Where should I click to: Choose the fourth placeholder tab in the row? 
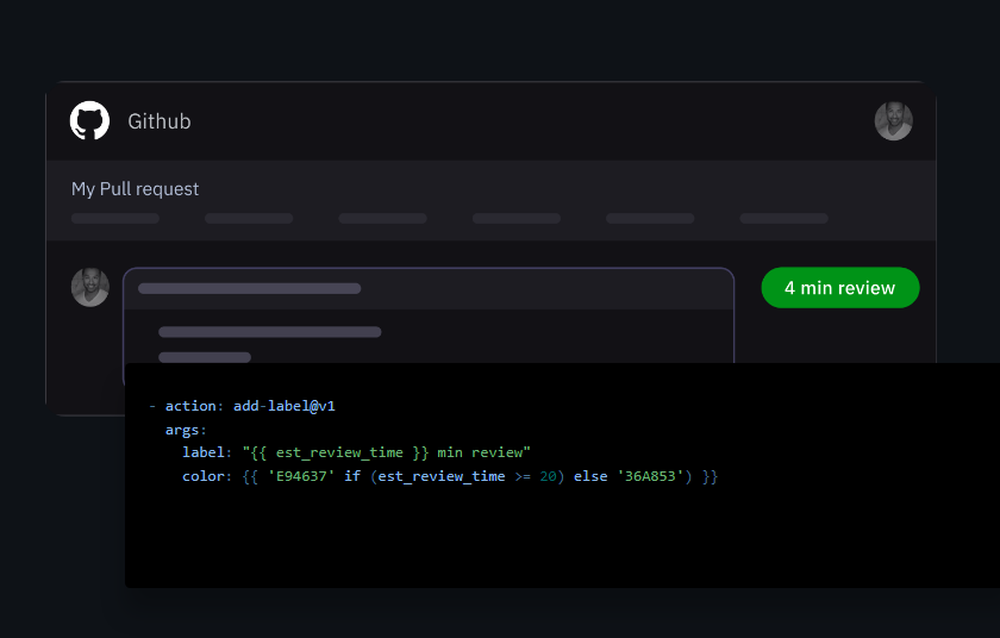pos(516,218)
